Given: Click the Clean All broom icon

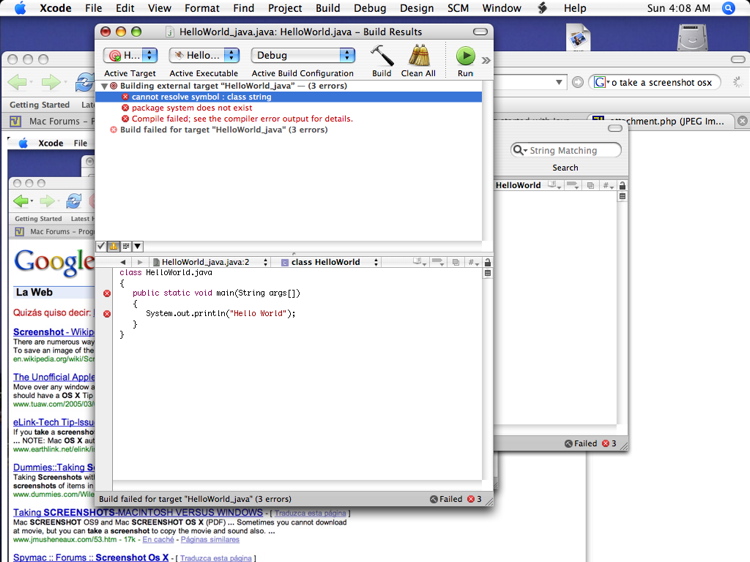Looking at the screenshot, I should click(419, 55).
